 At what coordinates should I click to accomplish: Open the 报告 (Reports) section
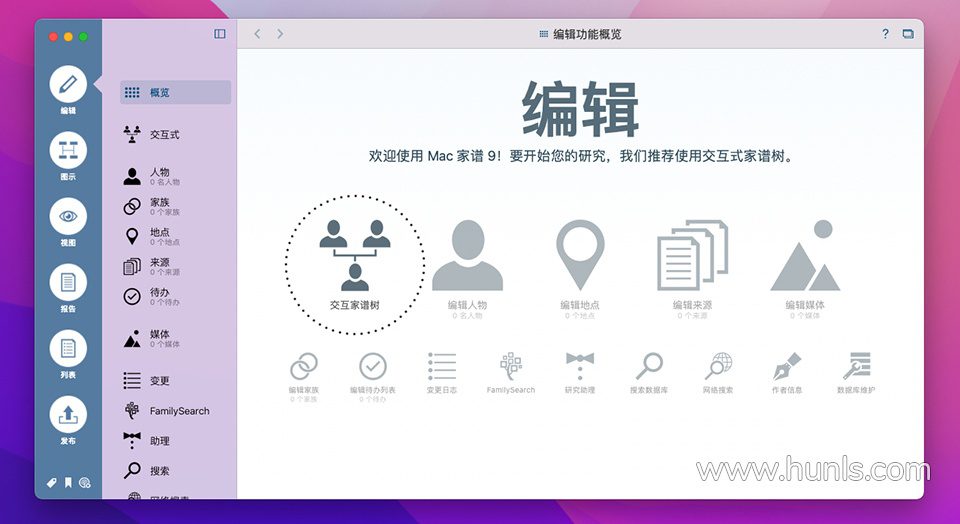(x=68, y=282)
